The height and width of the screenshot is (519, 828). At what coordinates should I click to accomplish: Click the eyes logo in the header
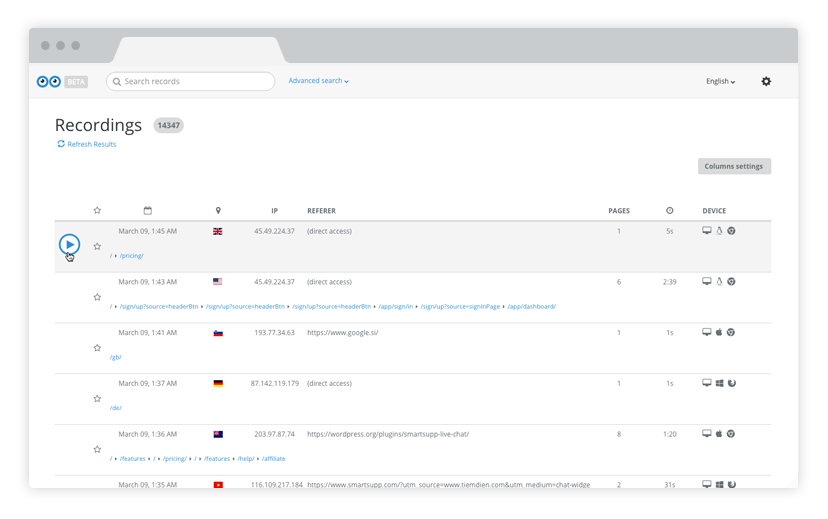(49, 81)
